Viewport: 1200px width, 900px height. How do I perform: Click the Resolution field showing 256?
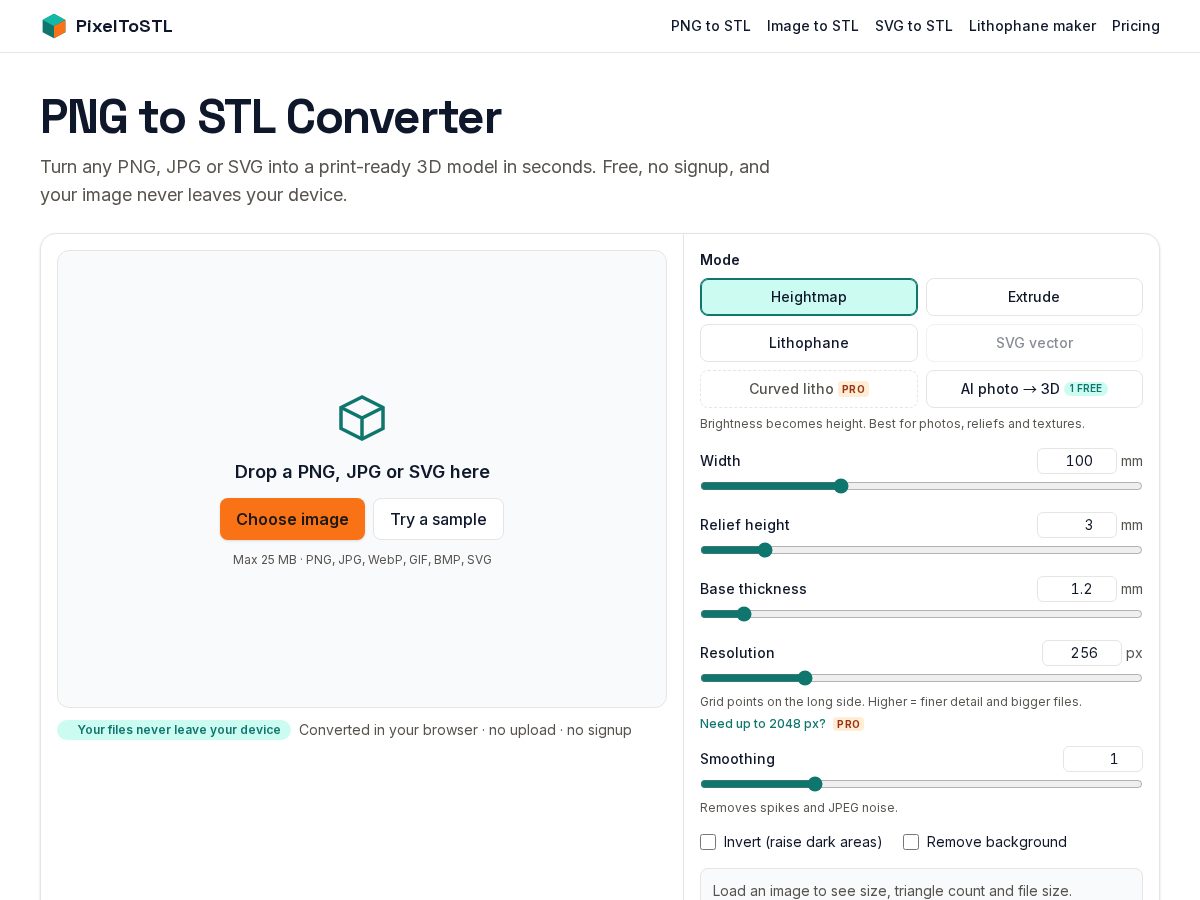[1082, 653]
